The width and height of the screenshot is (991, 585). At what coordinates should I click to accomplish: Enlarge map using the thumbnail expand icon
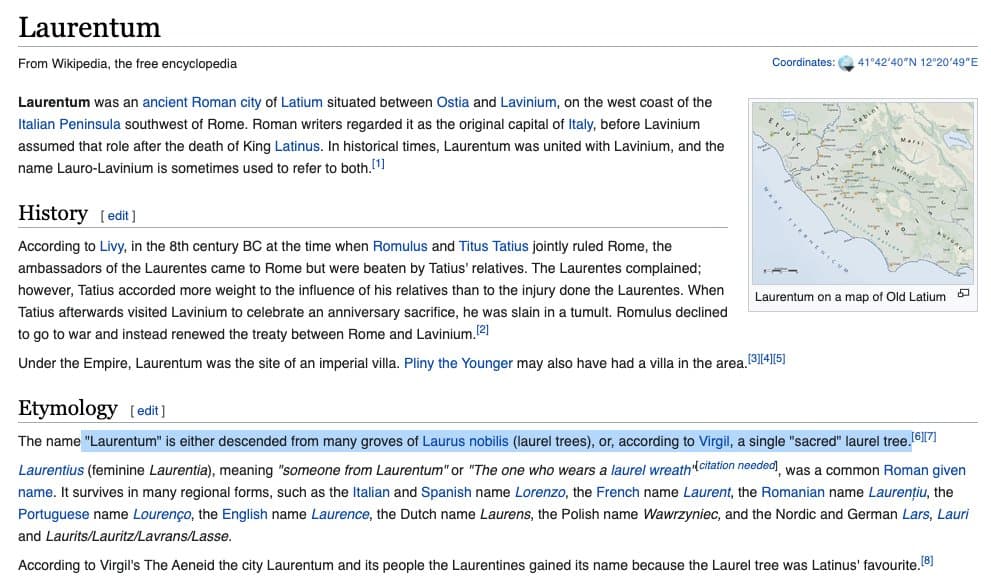coord(963,295)
